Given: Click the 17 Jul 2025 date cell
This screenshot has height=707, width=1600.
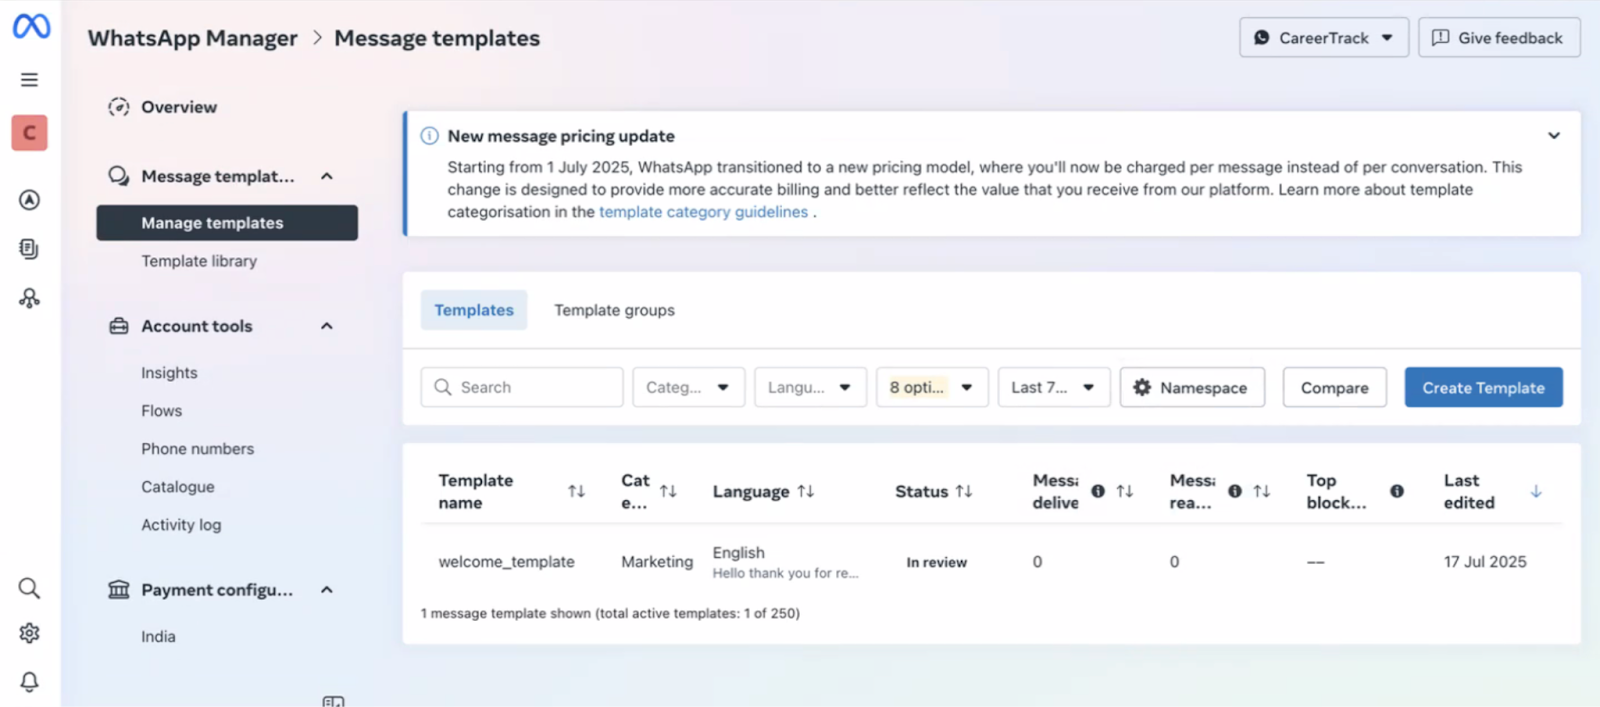Looking at the screenshot, I should [1485, 562].
